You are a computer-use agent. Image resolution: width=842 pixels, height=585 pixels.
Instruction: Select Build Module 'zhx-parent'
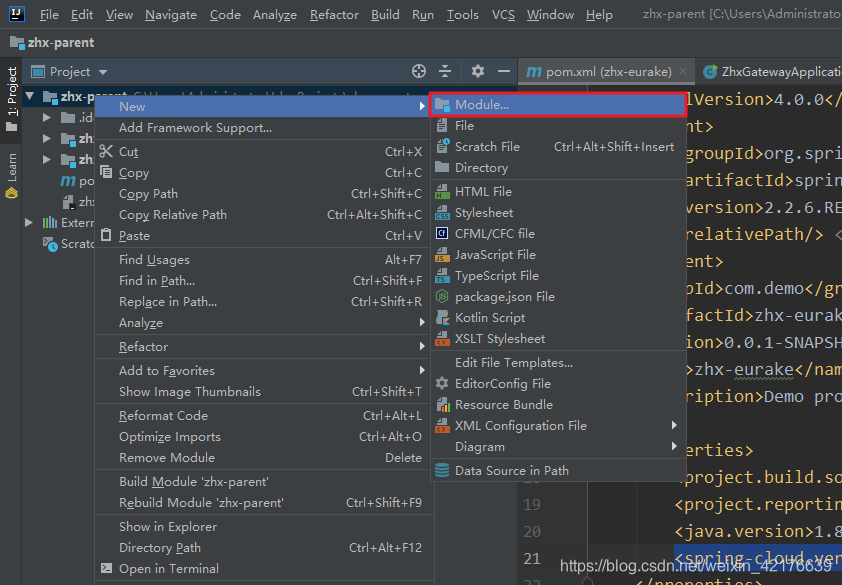point(263,482)
